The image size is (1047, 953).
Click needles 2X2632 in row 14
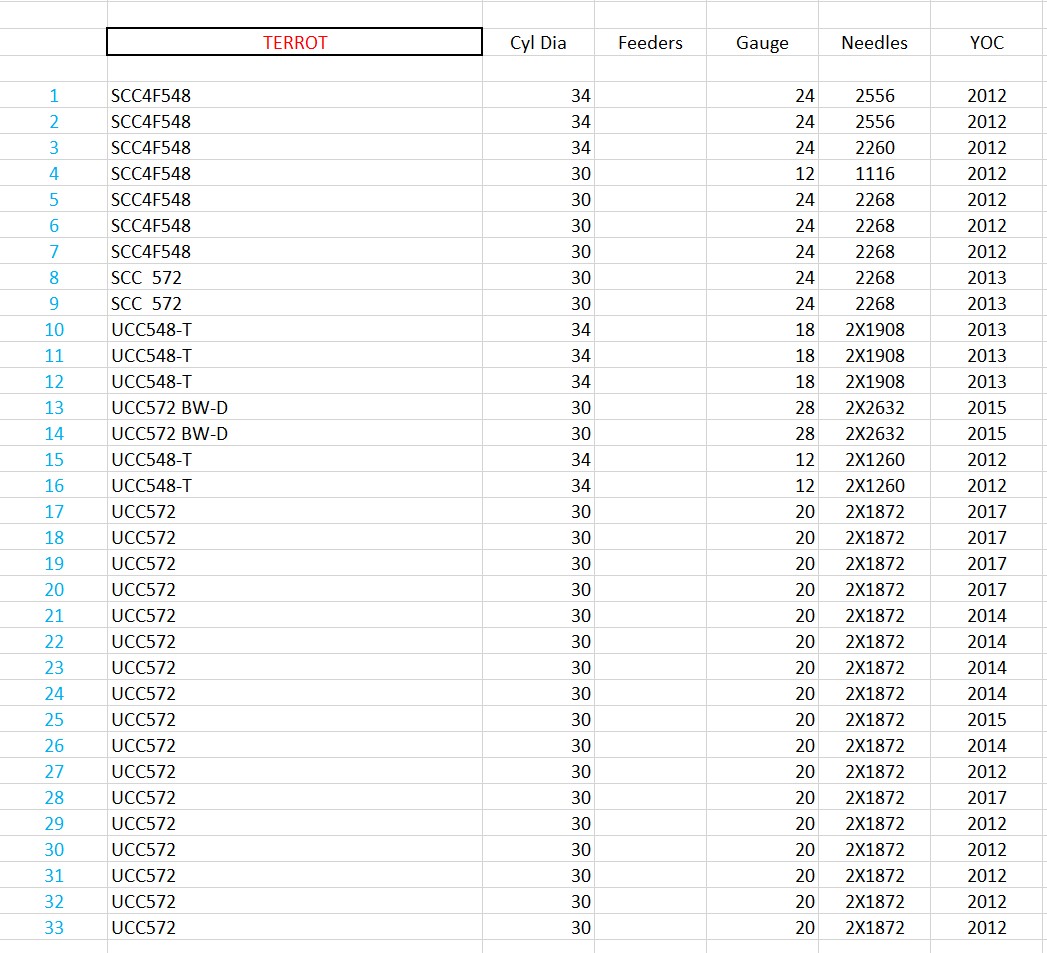pos(875,434)
